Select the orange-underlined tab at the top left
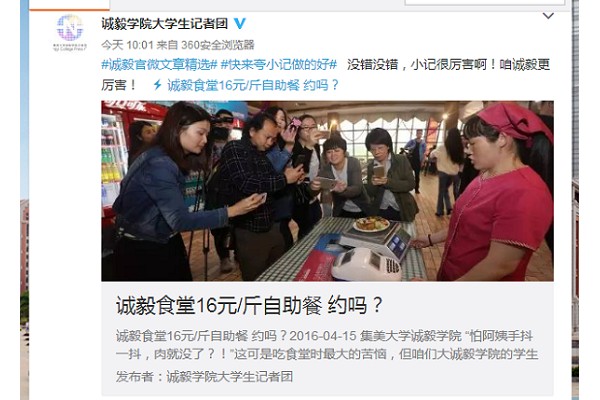 (x=69, y=5)
